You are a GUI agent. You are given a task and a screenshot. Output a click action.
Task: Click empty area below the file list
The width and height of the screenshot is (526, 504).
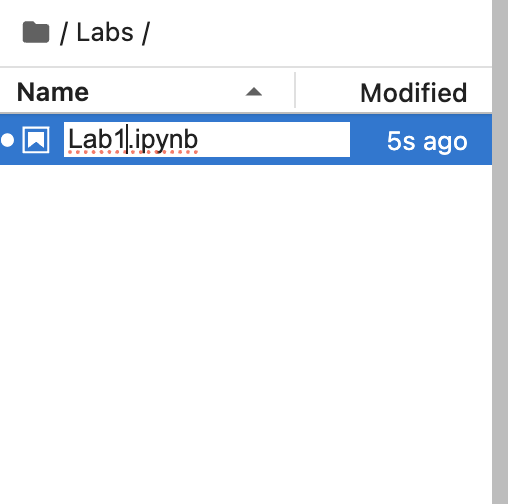[x=246, y=334]
